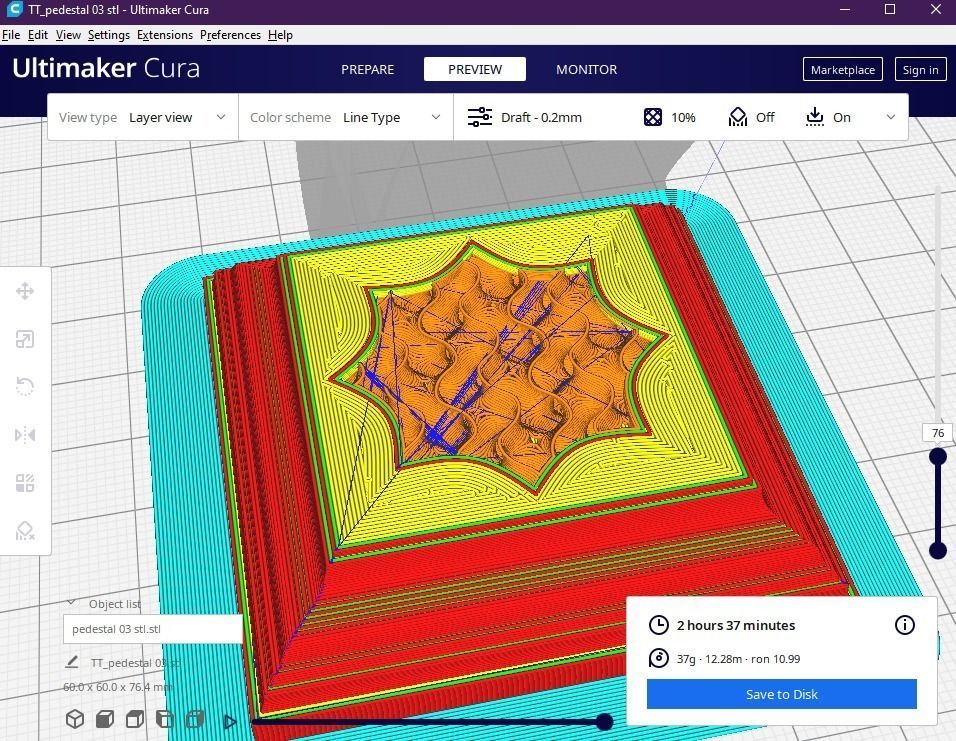Click the Sign in button

pos(921,70)
